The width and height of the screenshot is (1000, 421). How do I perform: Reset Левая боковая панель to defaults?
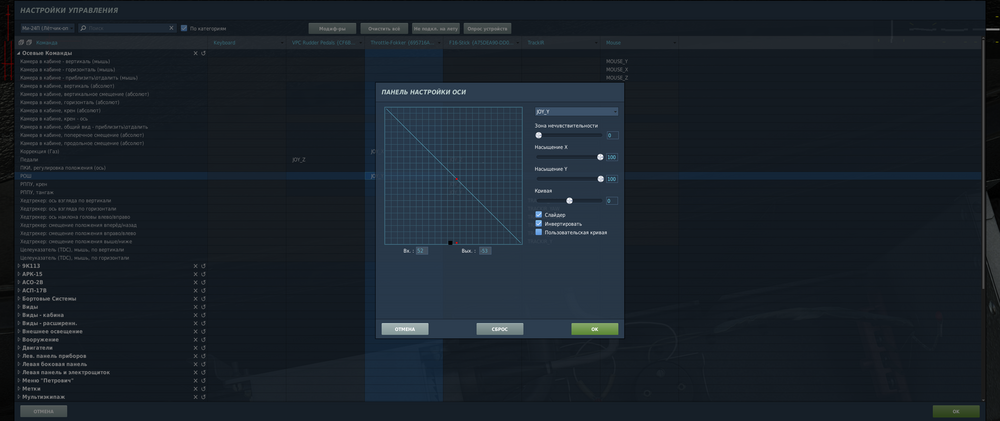tap(203, 364)
